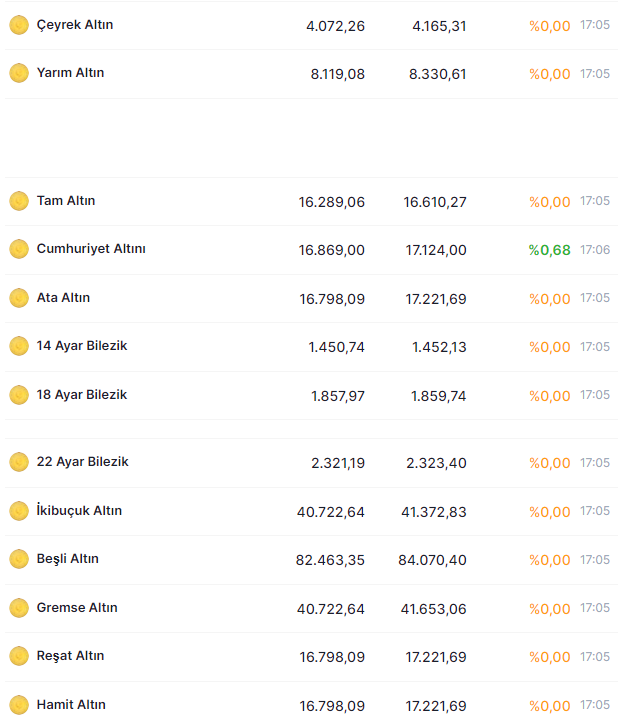Screen dimensions: 618x726
Task: Click the 22 Ayar Bilezik coin icon
Action: (19, 462)
